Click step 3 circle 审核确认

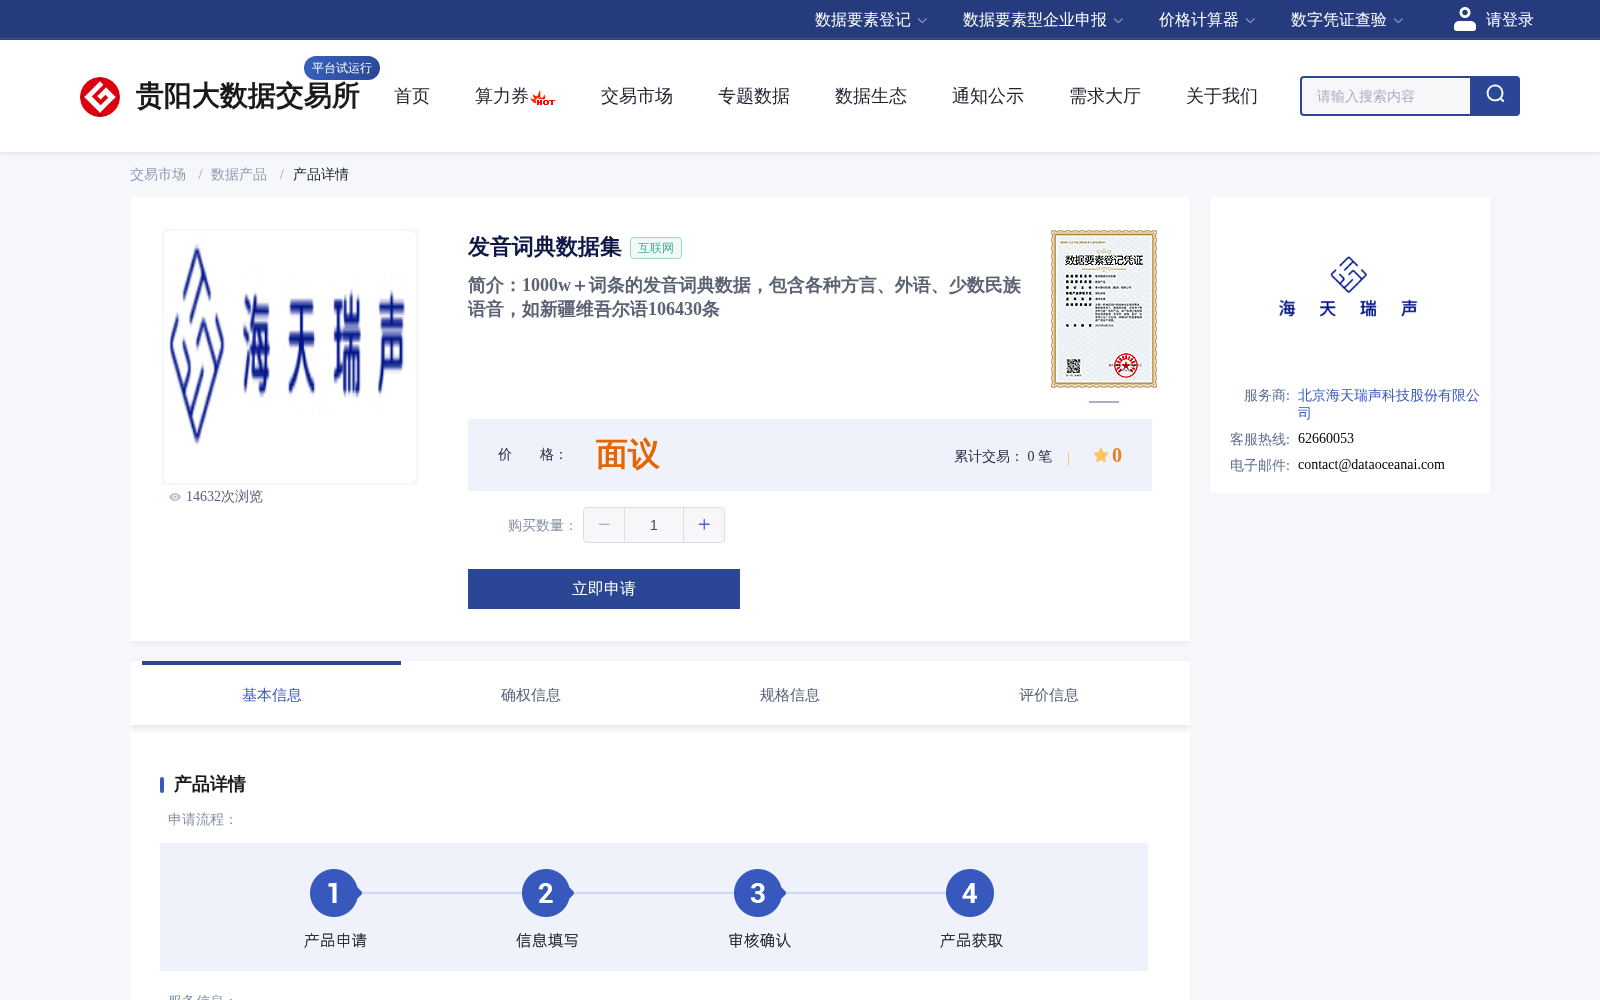pyautogui.click(x=758, y=893)
